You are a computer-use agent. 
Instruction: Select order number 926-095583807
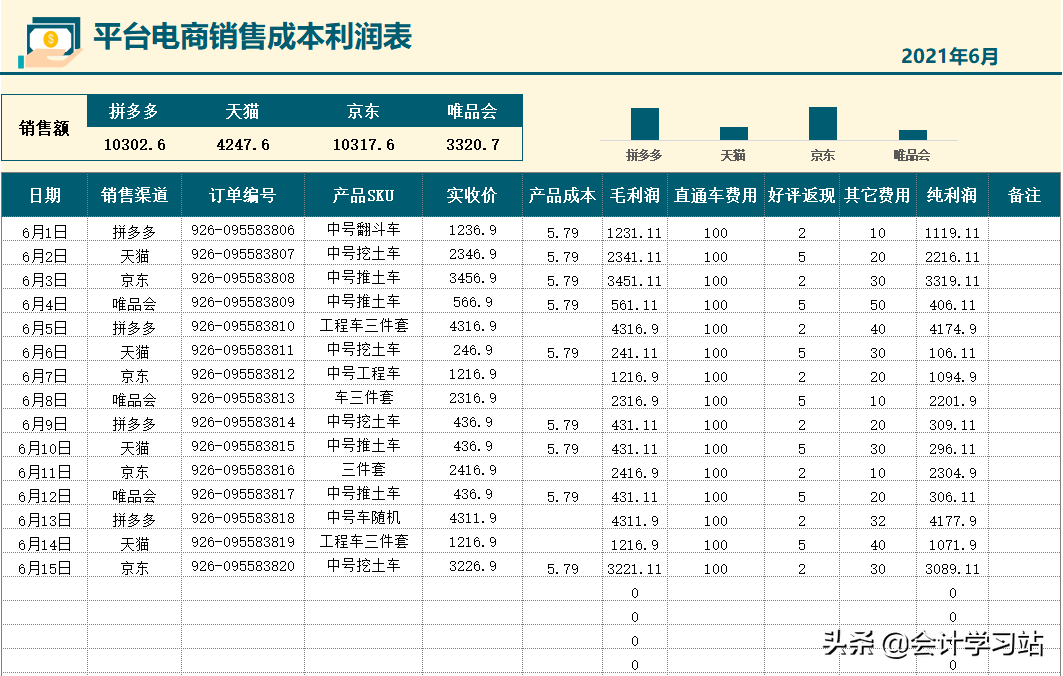coord(243,254)
